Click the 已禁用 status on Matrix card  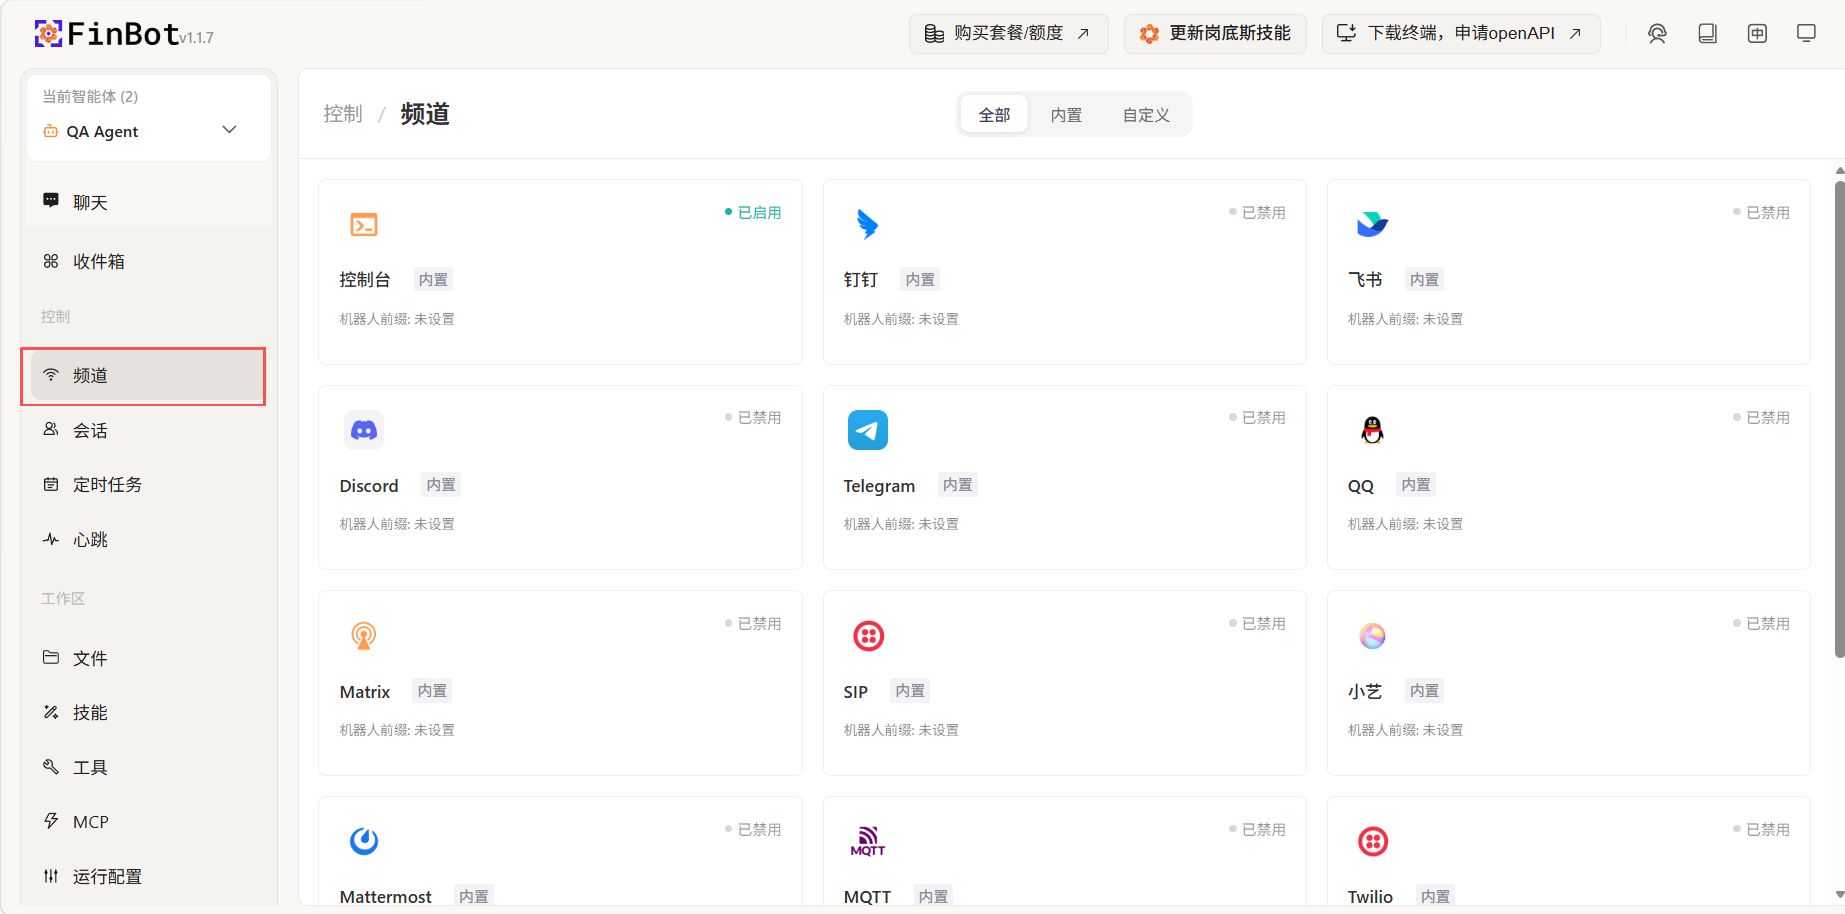753,623
